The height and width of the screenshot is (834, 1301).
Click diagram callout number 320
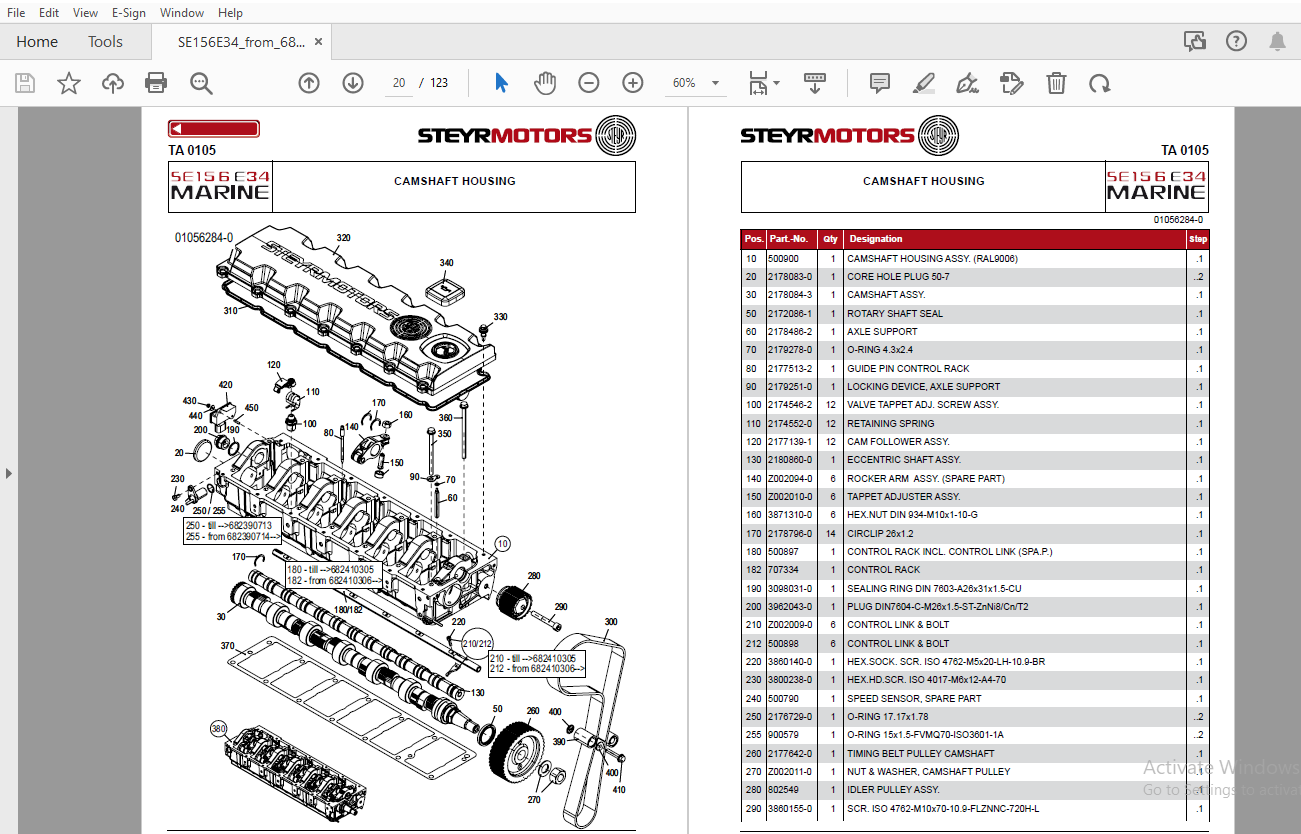point(343,238)
